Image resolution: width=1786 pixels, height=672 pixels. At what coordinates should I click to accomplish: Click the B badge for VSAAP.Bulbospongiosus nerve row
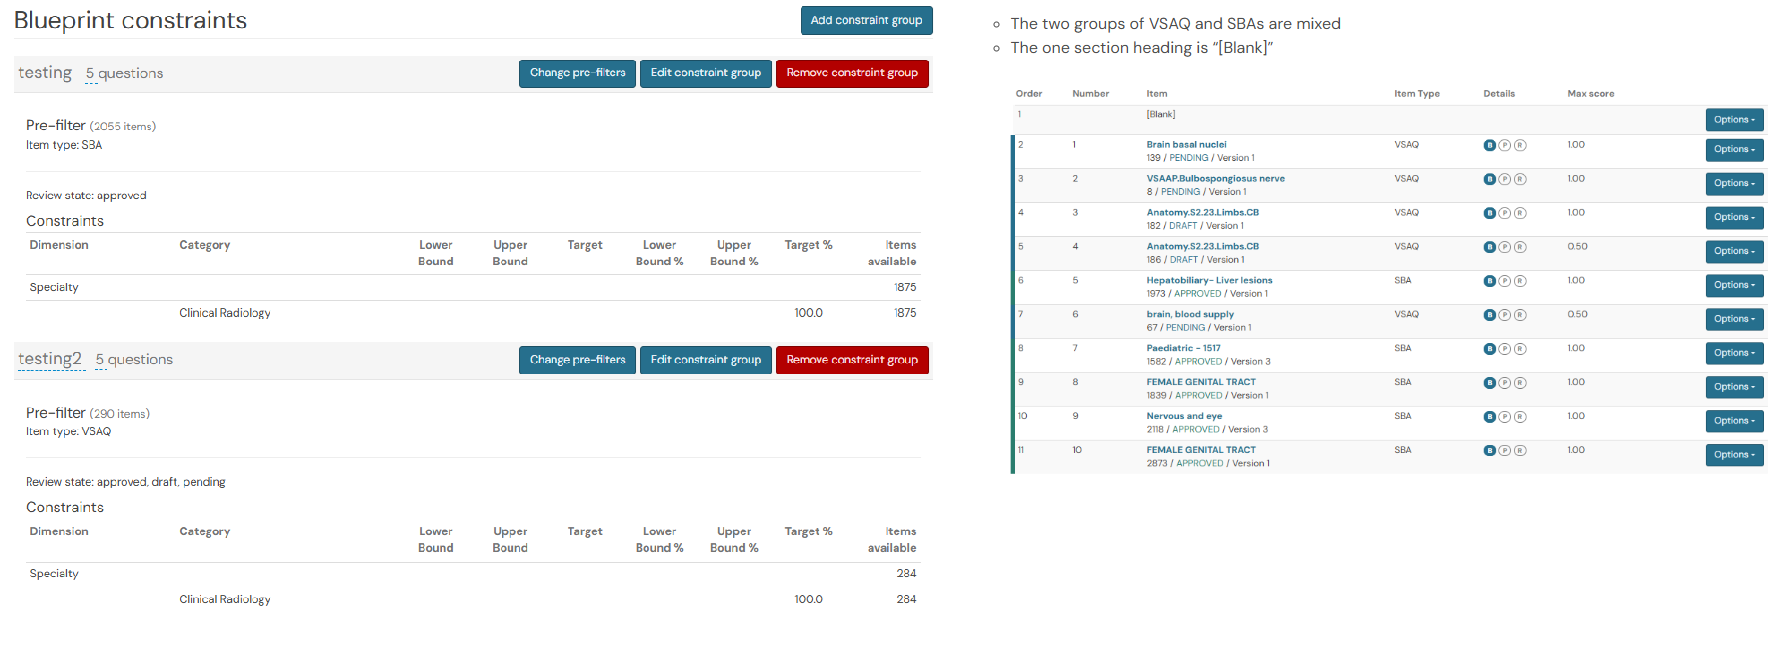pos(1489,179)
